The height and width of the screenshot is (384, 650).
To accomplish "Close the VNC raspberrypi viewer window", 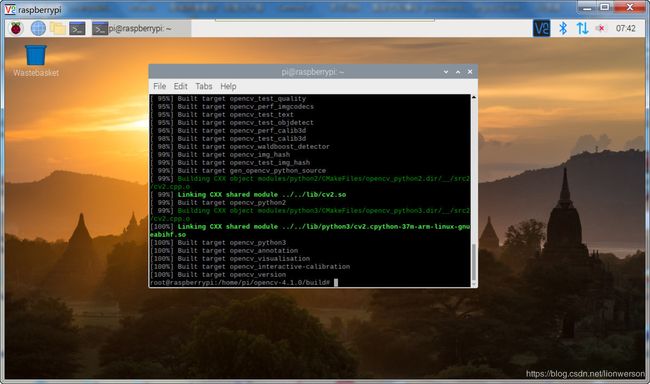I will [x=629, y=7].
